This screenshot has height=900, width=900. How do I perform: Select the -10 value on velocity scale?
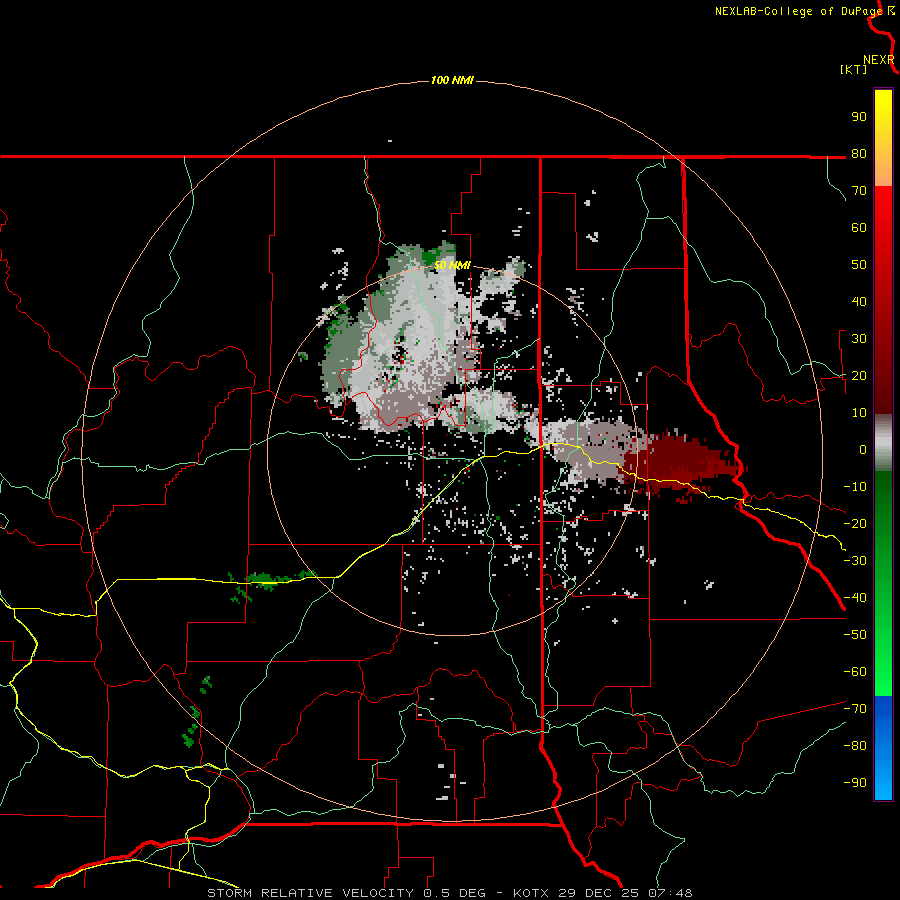855,487
